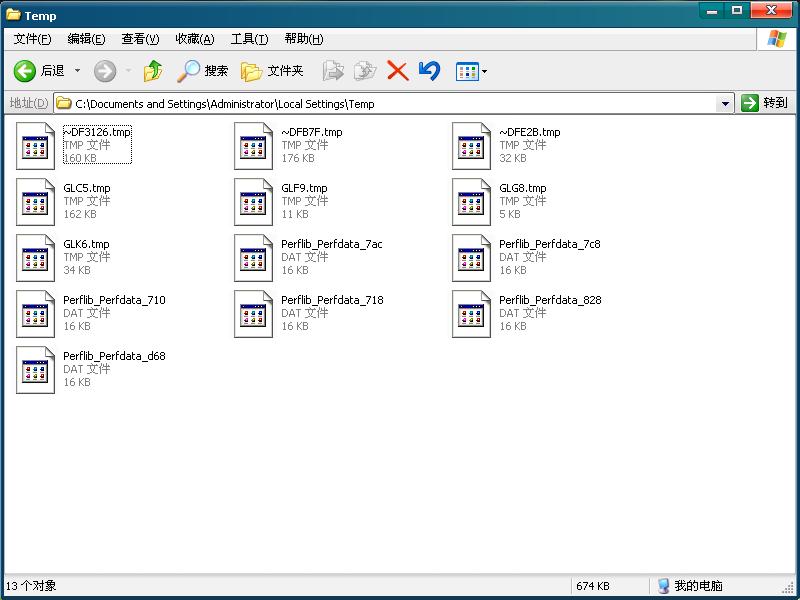Click the blue Undo arrow icon
800x600 pixels.
429,71
